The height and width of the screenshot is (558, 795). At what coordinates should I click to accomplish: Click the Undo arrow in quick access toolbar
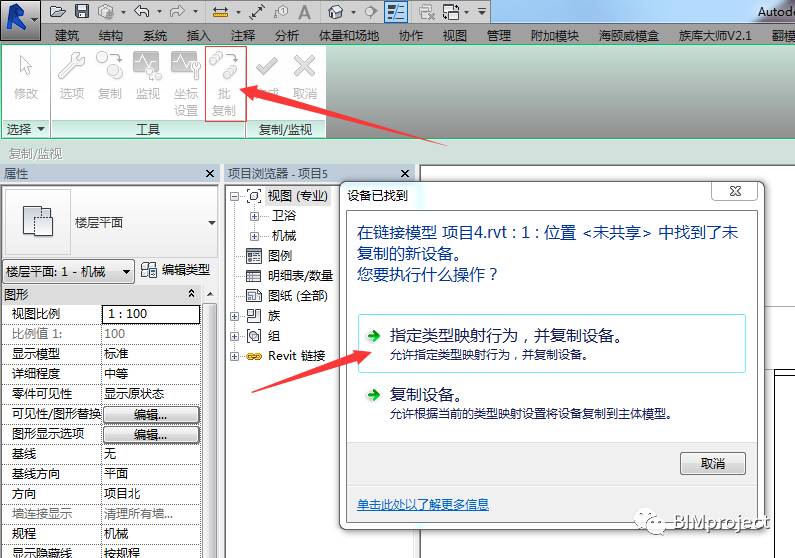tap(141, 12)
